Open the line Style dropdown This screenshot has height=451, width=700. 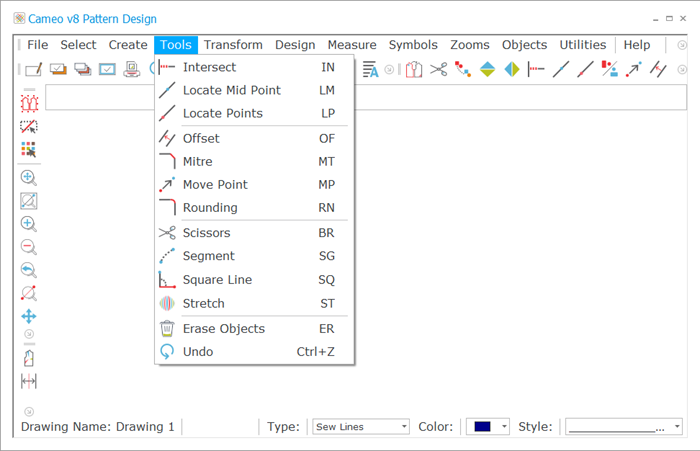click(624, 427)
